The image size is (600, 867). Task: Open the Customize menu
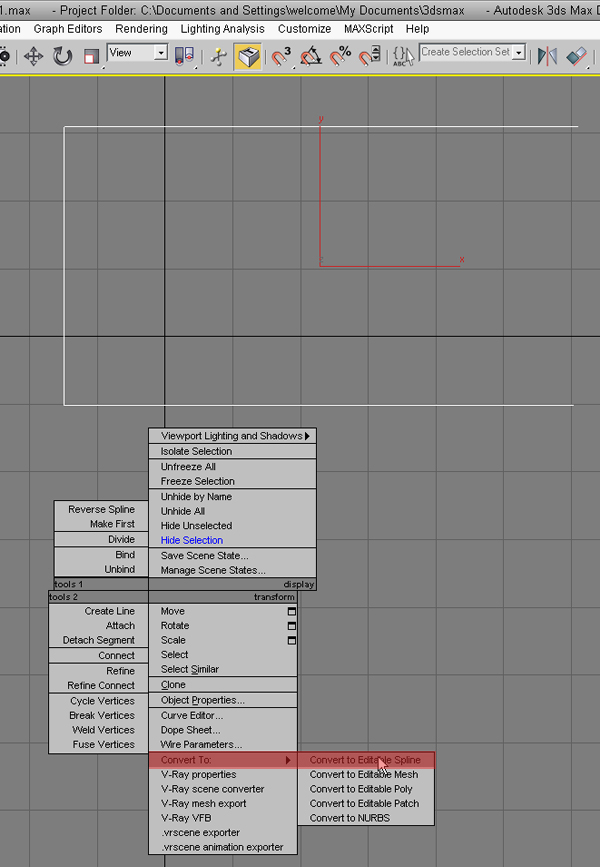(304, 29)
